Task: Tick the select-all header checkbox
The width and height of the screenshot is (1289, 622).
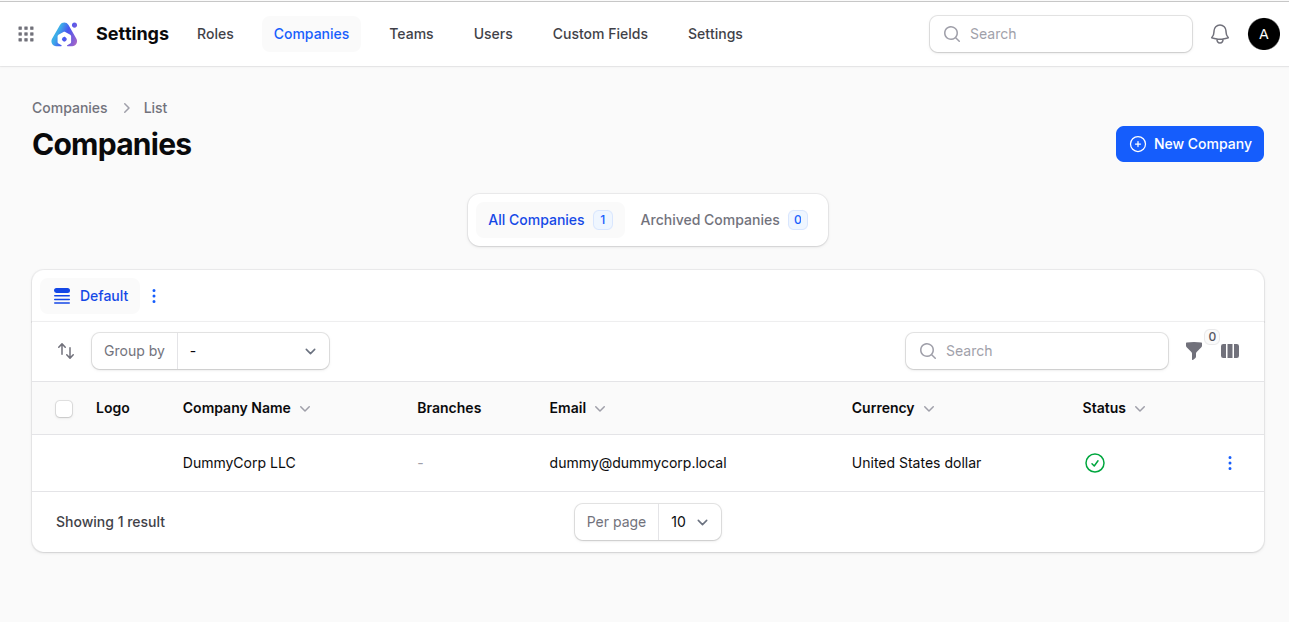Action: tap(64, 408)
